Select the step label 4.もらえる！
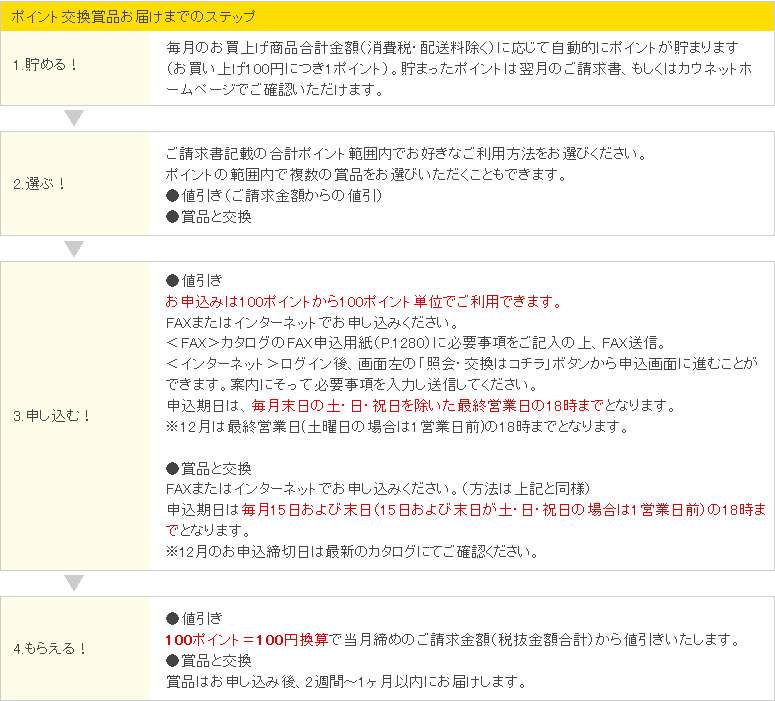This screenshot has height=701, width=775. click(x=51, y=648)
